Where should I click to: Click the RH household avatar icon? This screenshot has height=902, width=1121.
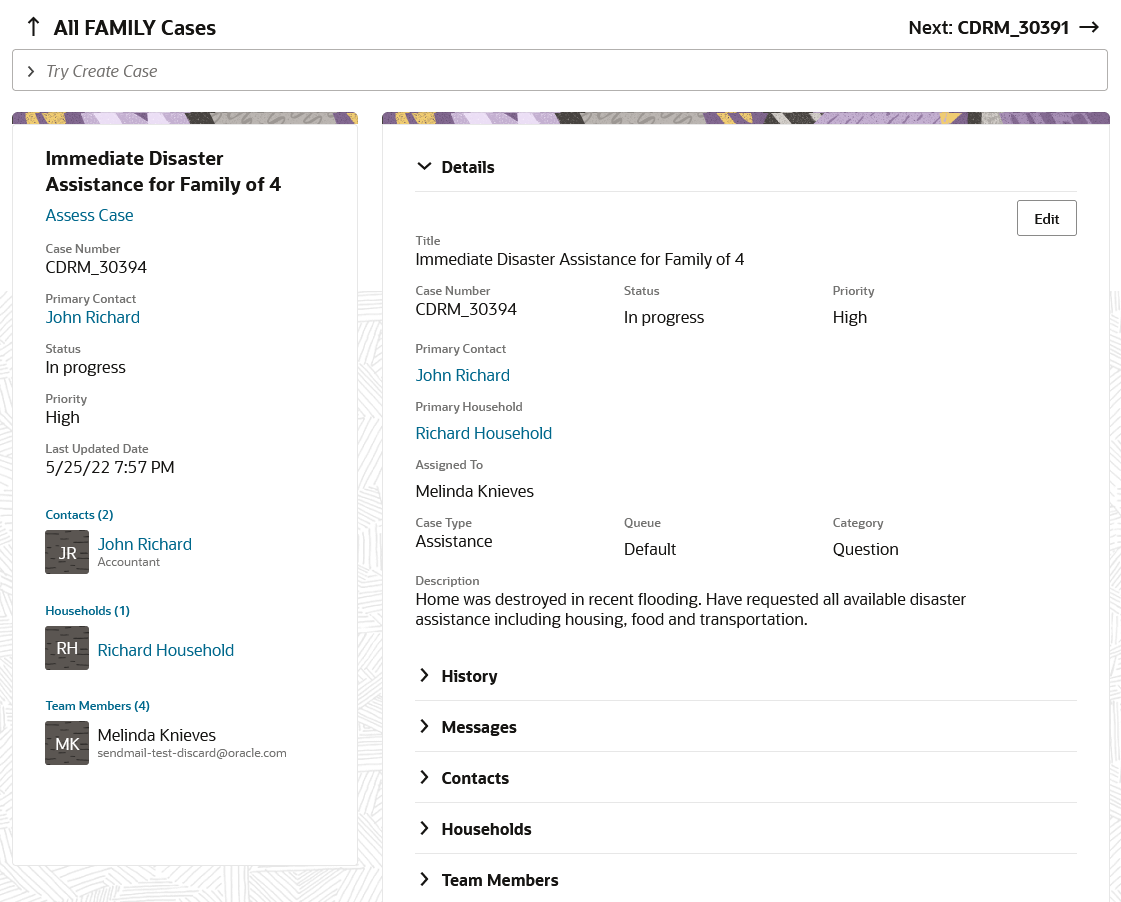[67, 648]
